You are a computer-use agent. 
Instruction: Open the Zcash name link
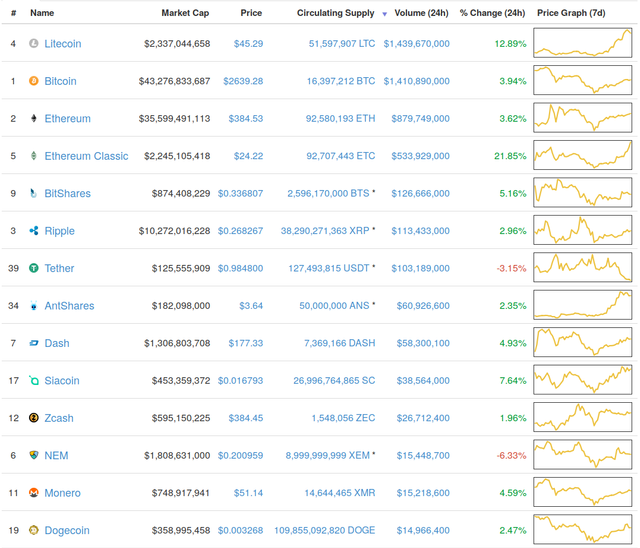coord(59,418)
